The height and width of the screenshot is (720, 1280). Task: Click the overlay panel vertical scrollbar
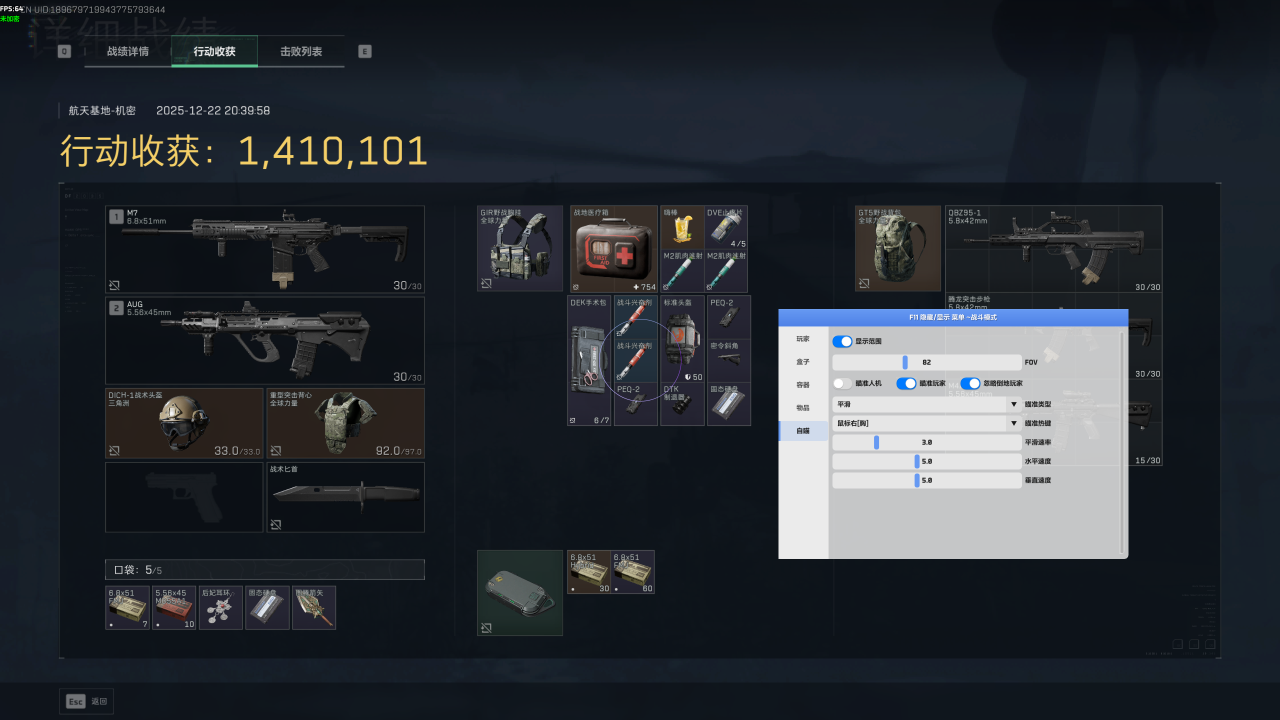[x=1122, y=440]
